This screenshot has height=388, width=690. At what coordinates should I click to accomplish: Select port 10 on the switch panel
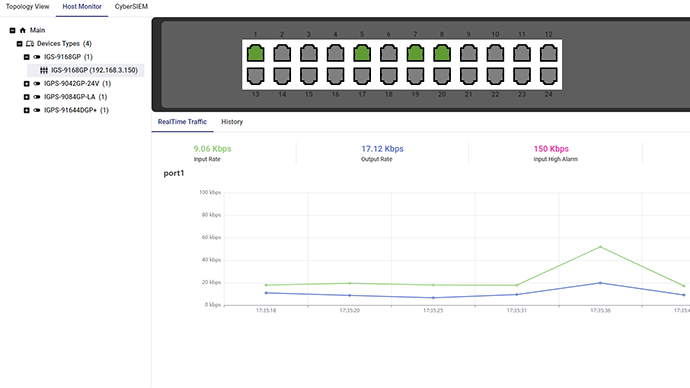(495, 53)
